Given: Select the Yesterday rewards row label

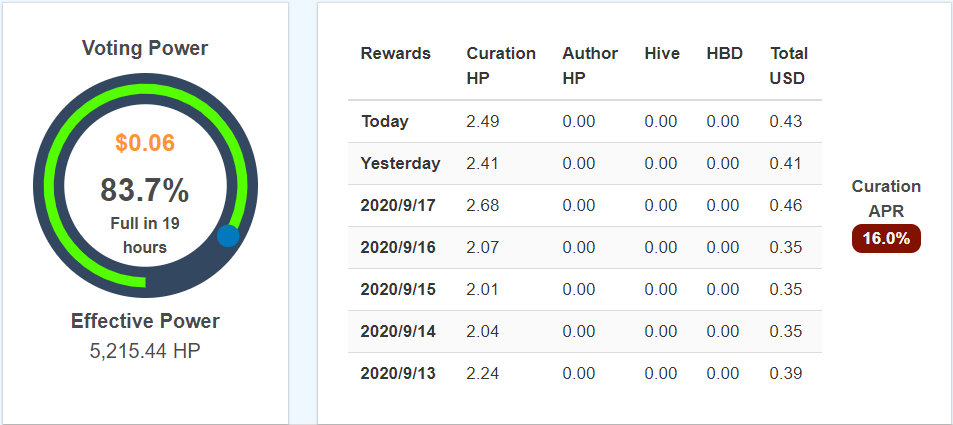Looking at the screenshot, I should (400, 163).
